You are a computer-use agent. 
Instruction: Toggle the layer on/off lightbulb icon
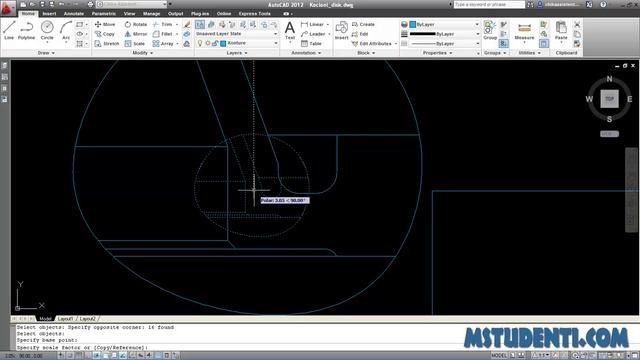coord(200,43)
